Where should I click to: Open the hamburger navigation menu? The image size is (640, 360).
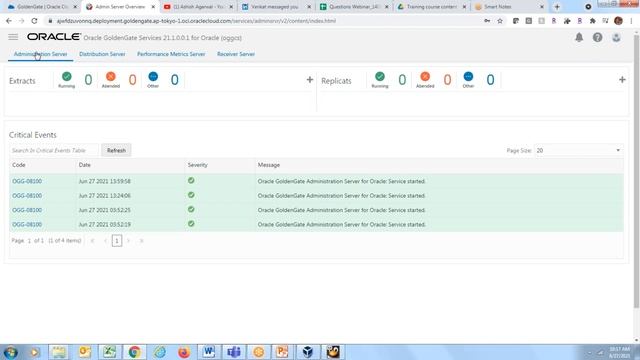[x=13, y=37]
